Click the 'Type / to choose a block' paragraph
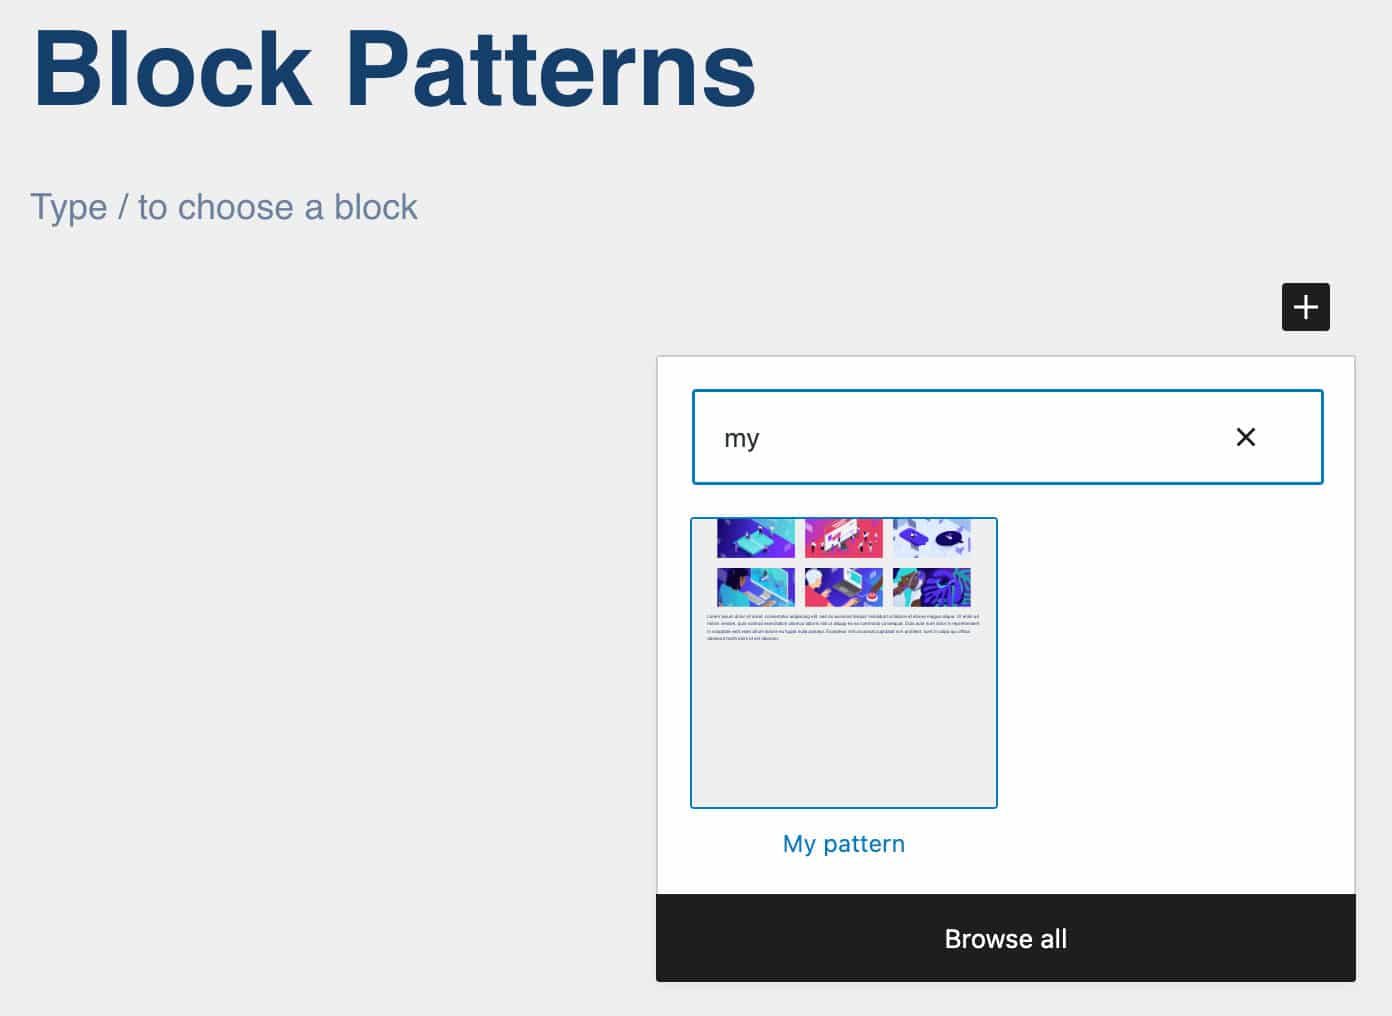 point(225,207)
